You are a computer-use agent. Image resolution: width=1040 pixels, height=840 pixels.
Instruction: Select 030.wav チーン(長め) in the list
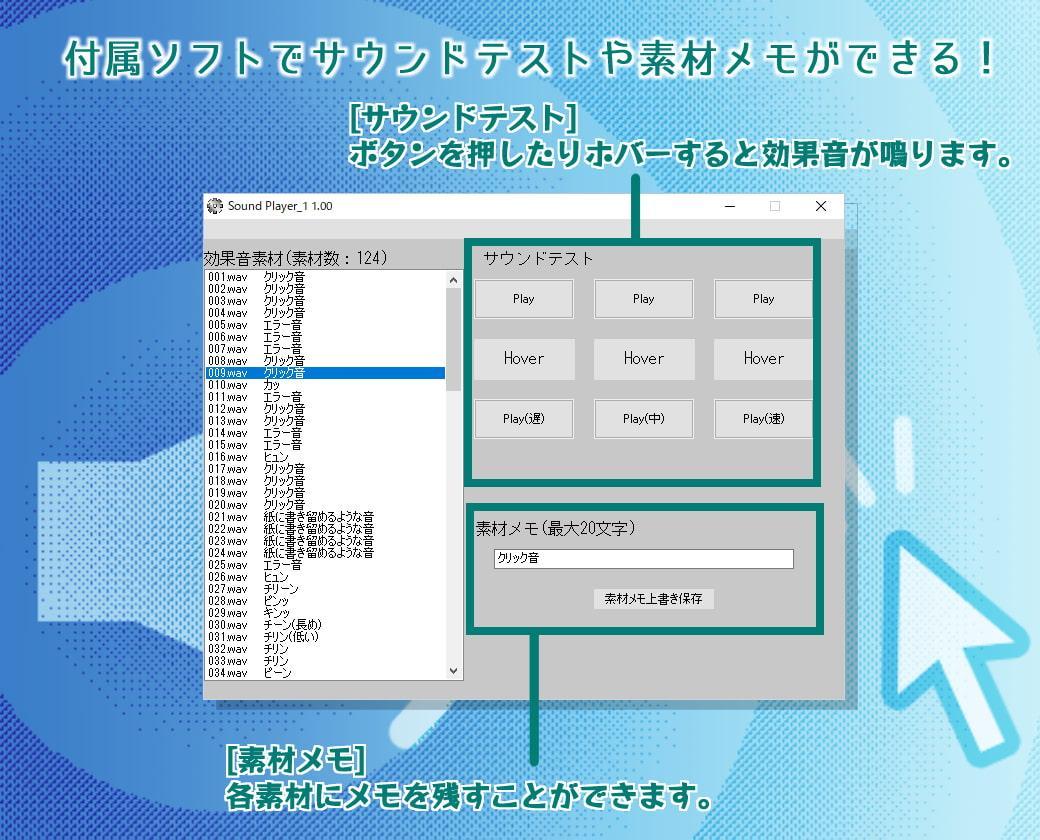(x=325, y=624)
